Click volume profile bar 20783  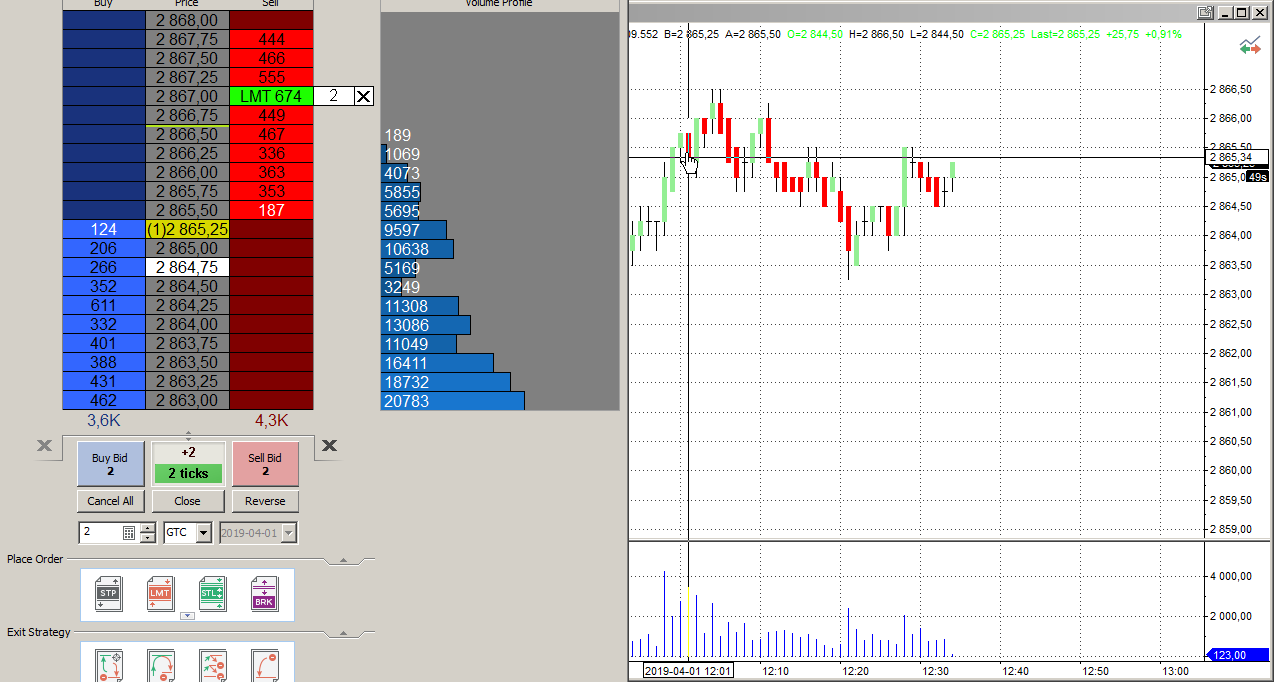click(453, 400)
